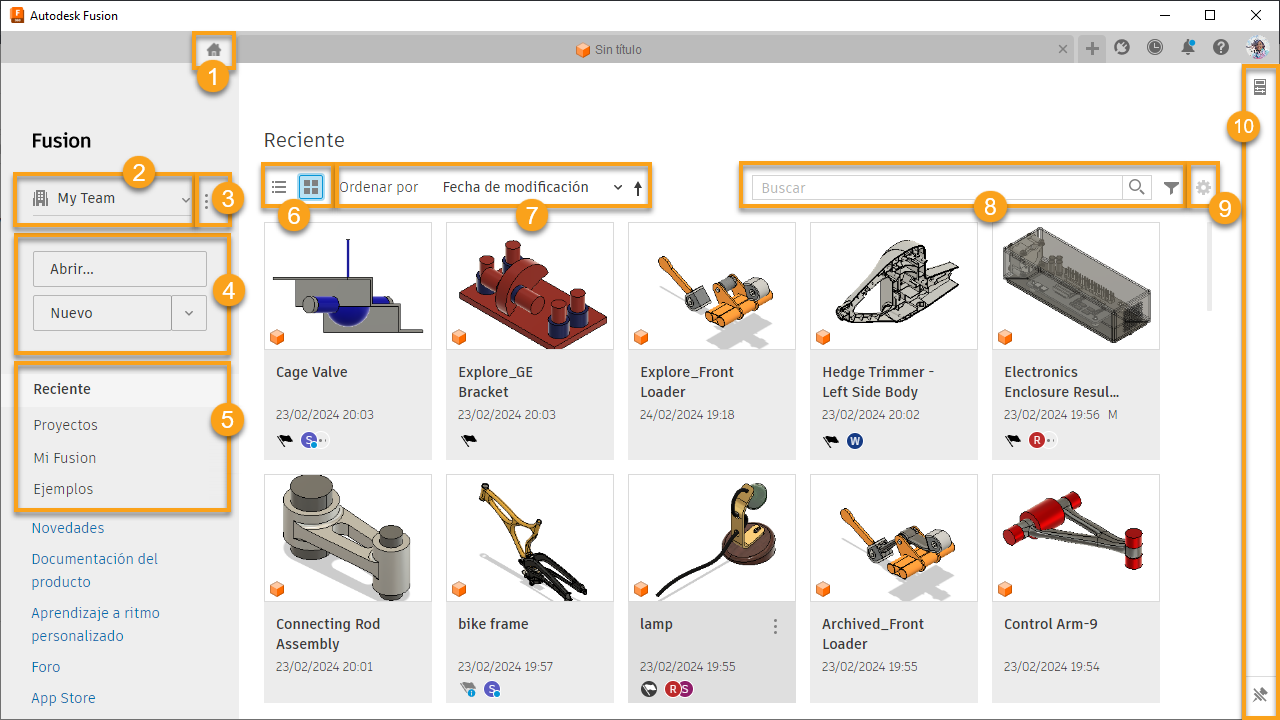The width and height of the screenshot is (1280, 720).
Task: Open the Cage Valve thumbnail
Action: click(348, 285)
